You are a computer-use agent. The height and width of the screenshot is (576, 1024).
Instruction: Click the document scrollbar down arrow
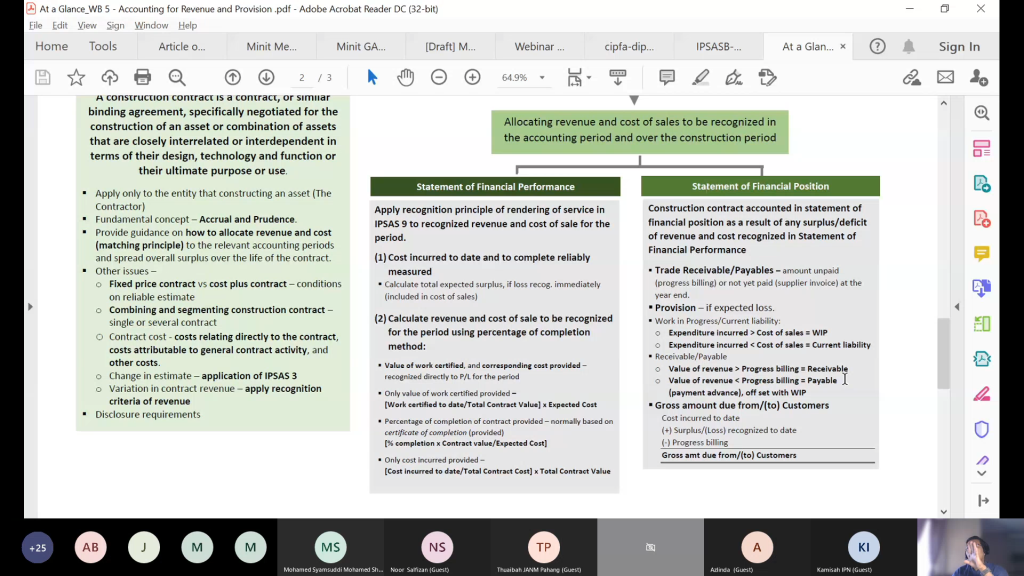[944, 511]
